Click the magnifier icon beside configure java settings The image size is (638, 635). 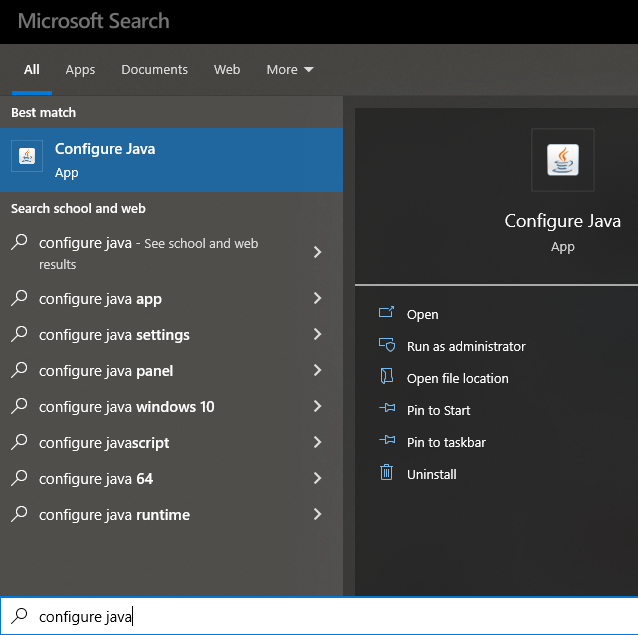click(19, 334)
